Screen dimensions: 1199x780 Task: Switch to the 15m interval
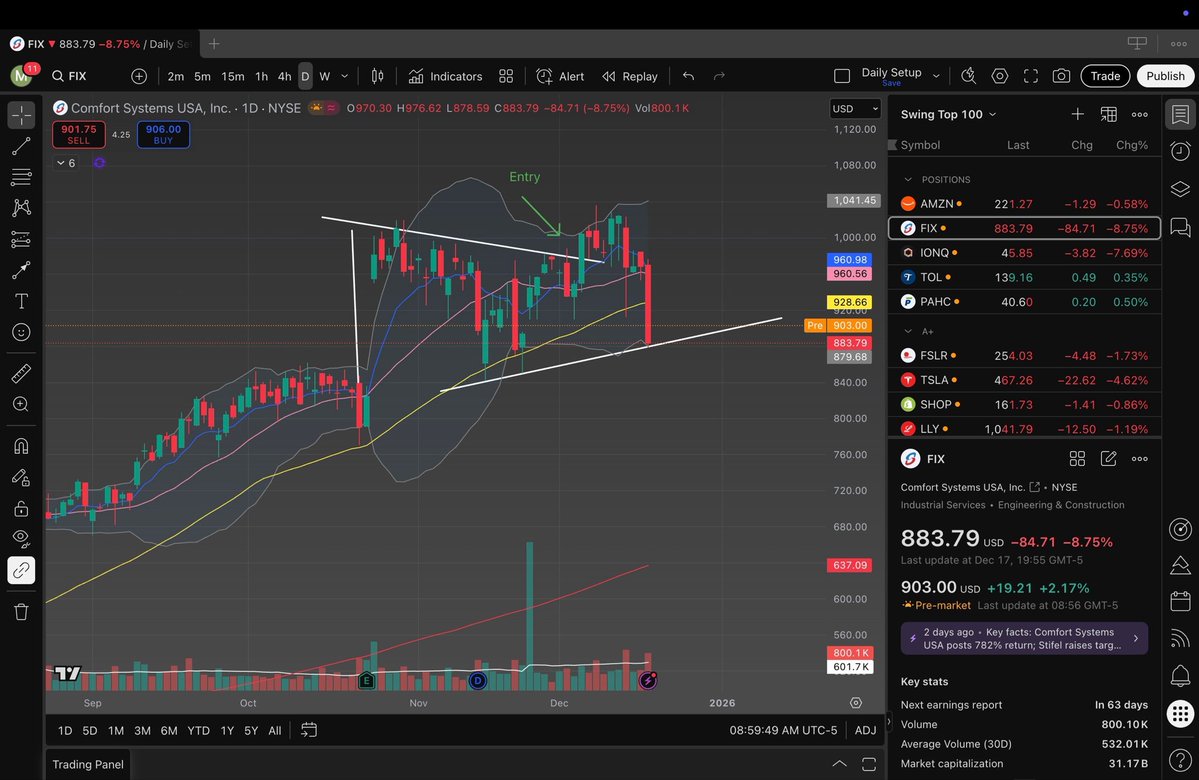232,76
